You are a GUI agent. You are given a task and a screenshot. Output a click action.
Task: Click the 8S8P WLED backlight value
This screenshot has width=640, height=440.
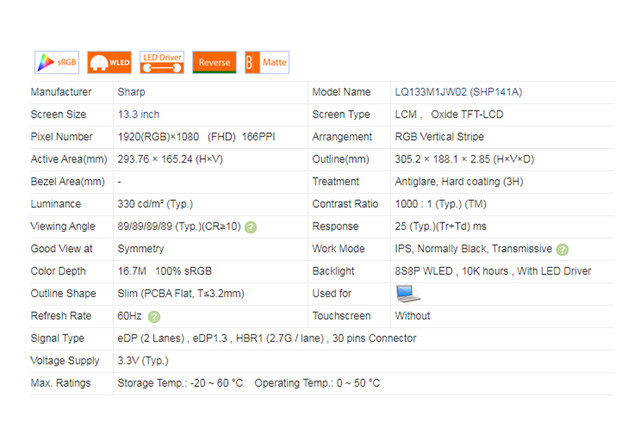tap(424, 271)
